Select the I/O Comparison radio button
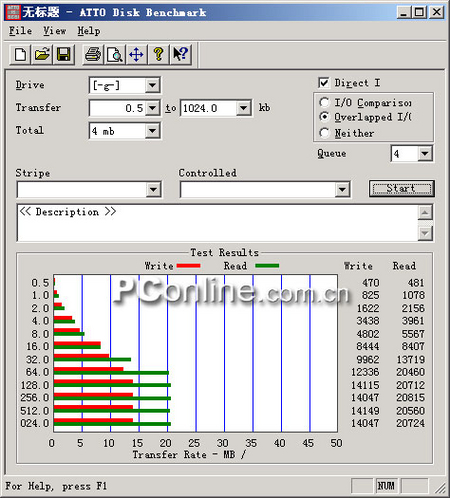Image resolution: width=450 pixels, height=498 pixels. (324, 102)
